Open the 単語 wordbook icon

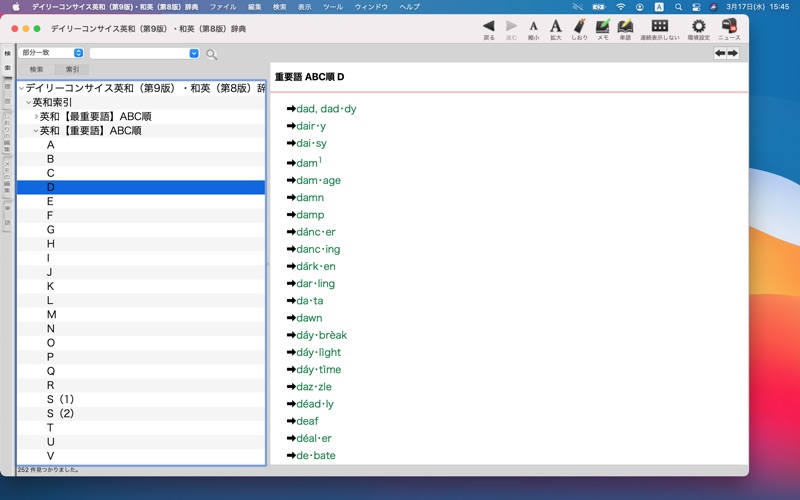(x=625, y=26)
